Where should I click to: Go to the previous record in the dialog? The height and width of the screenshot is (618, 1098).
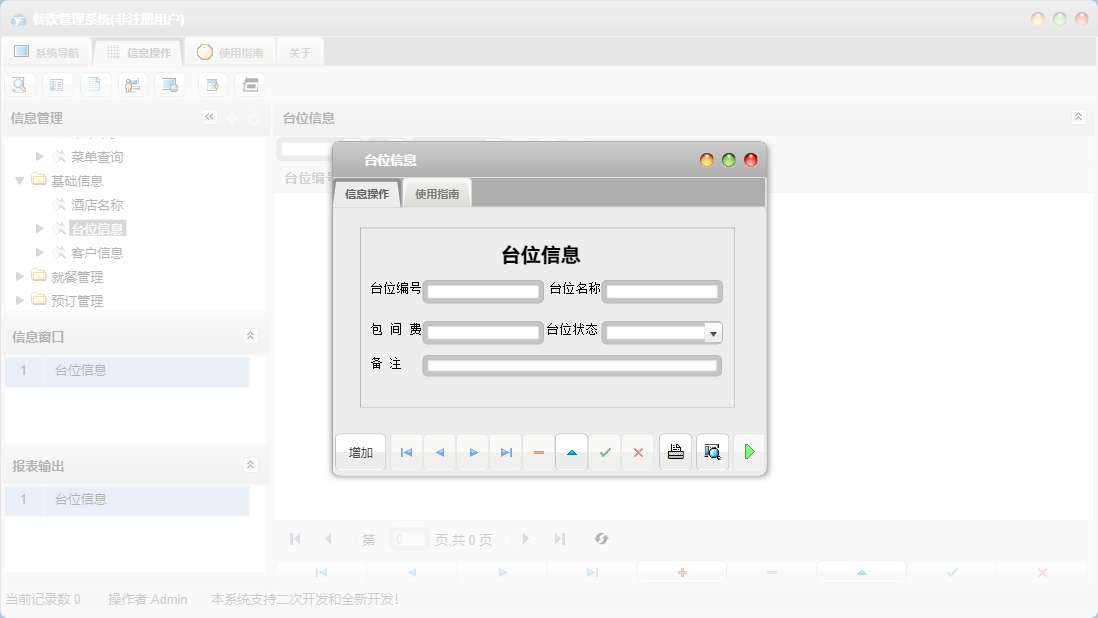tap(440, 453)
